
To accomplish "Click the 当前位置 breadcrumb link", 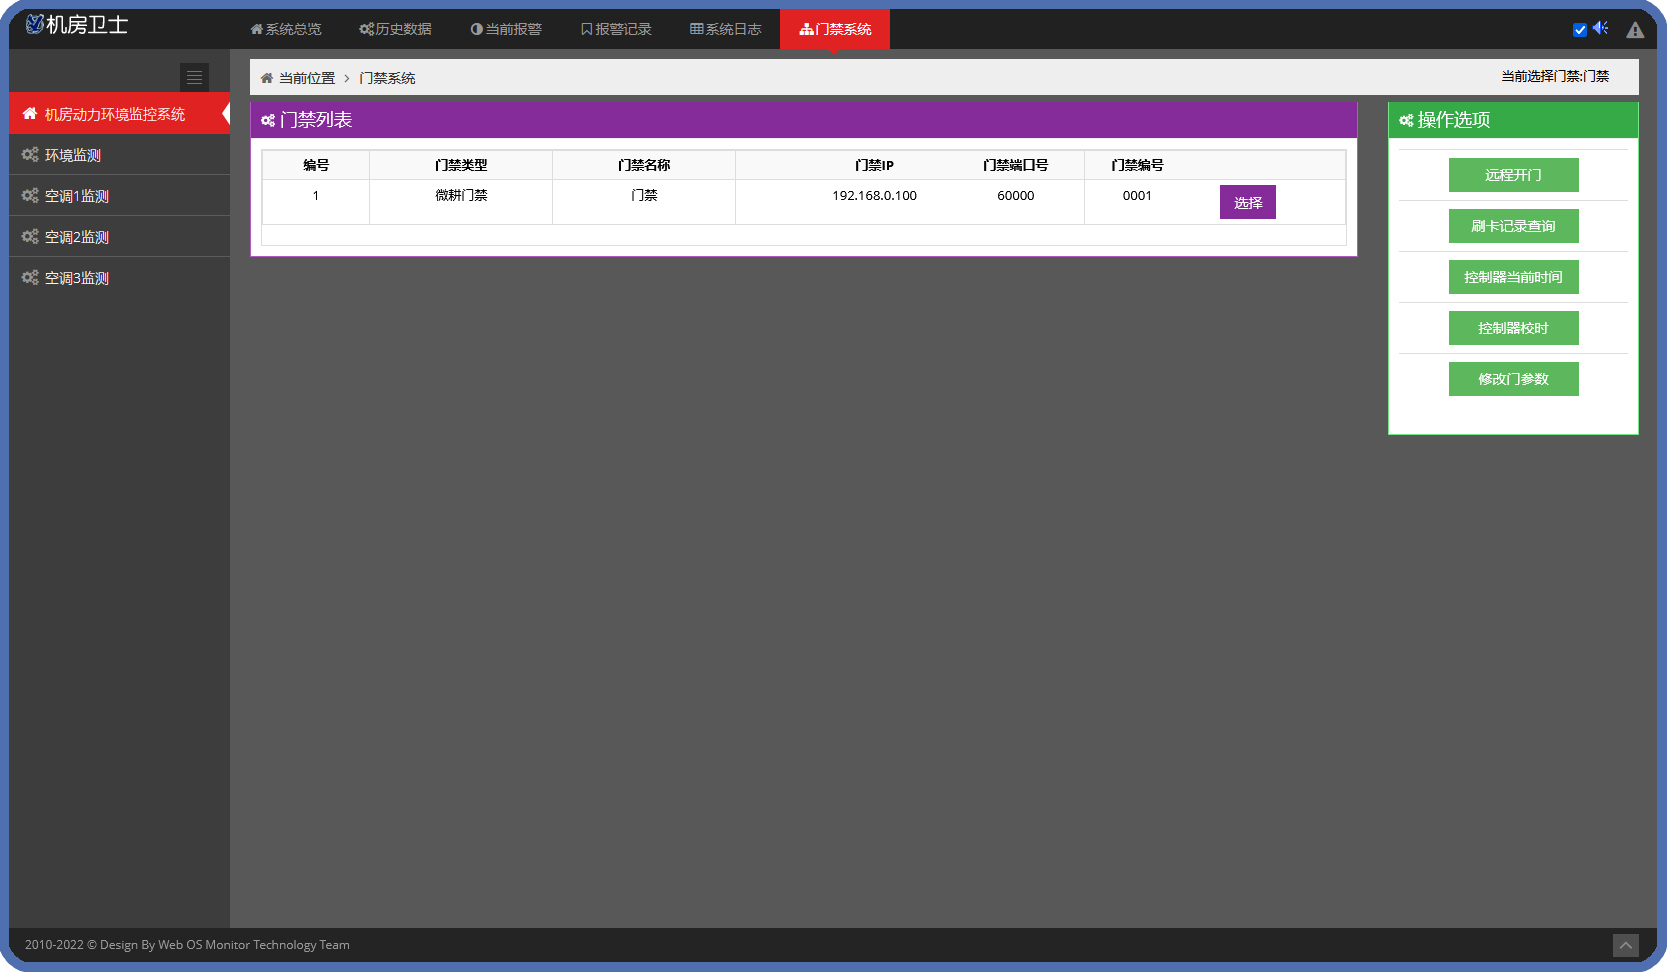I will [x=307, y=78].
